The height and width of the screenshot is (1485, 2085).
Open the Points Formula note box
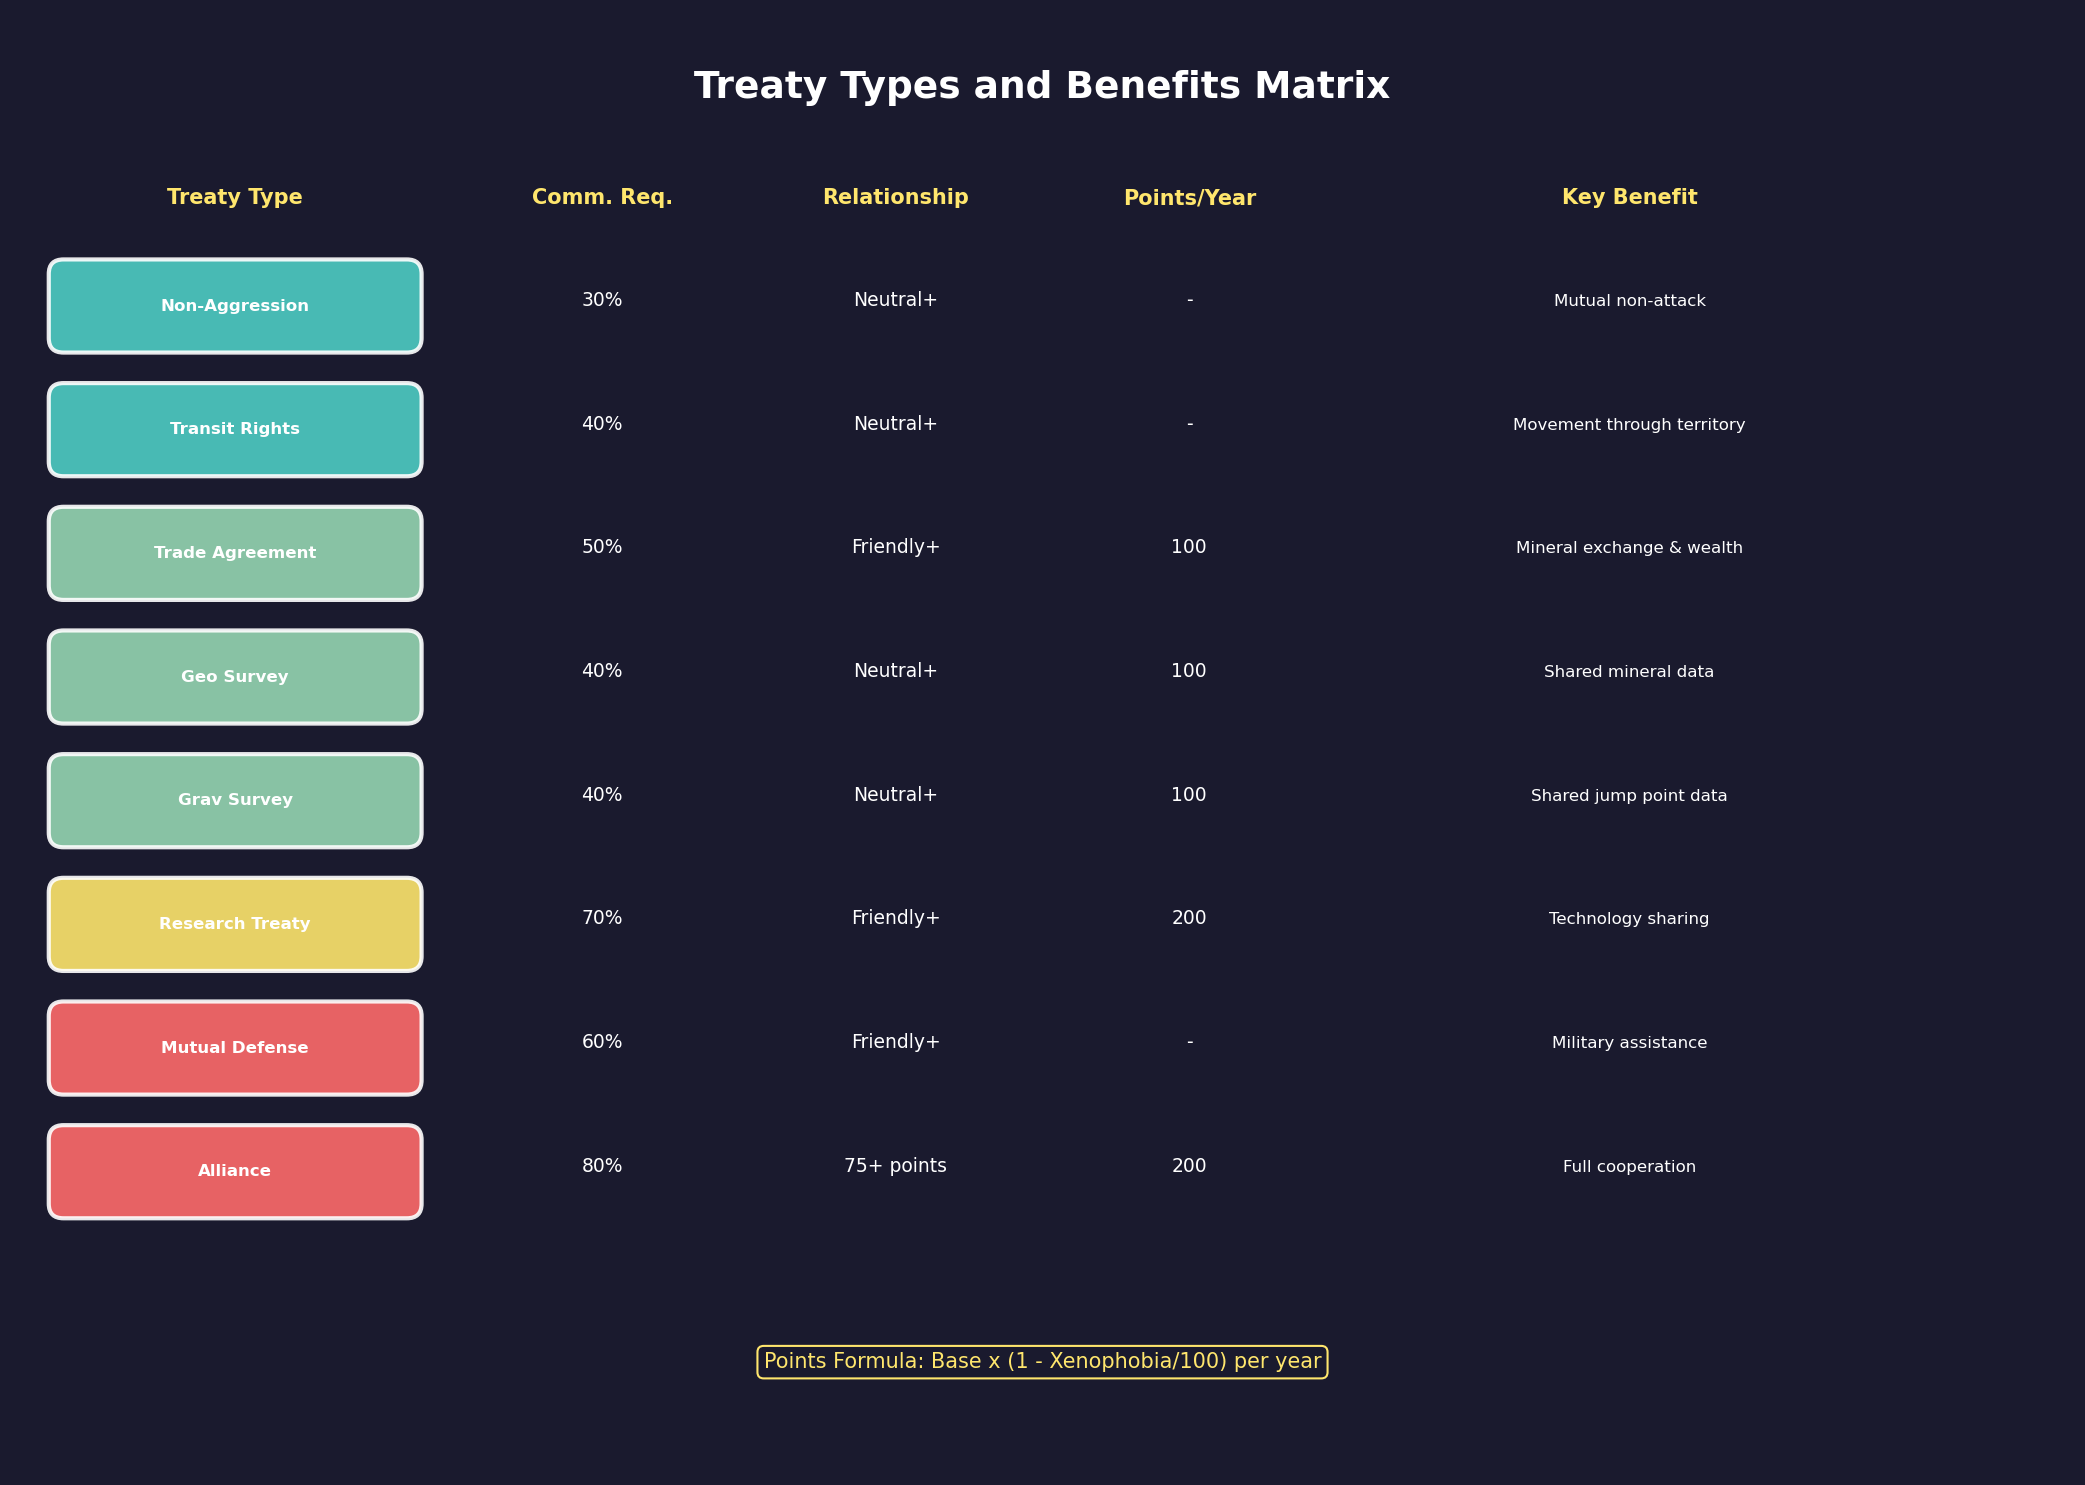pyautogui.click(x=1043, y=1361)
